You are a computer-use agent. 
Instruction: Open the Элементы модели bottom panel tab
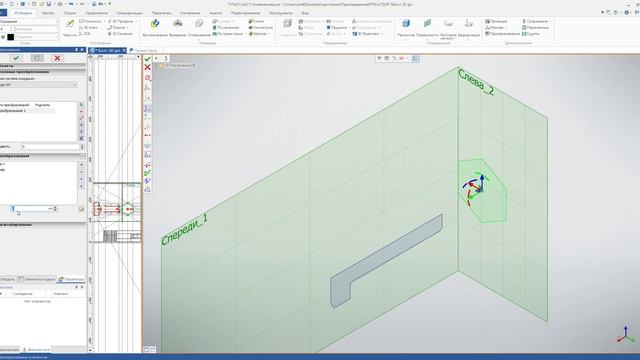(37, 279)
